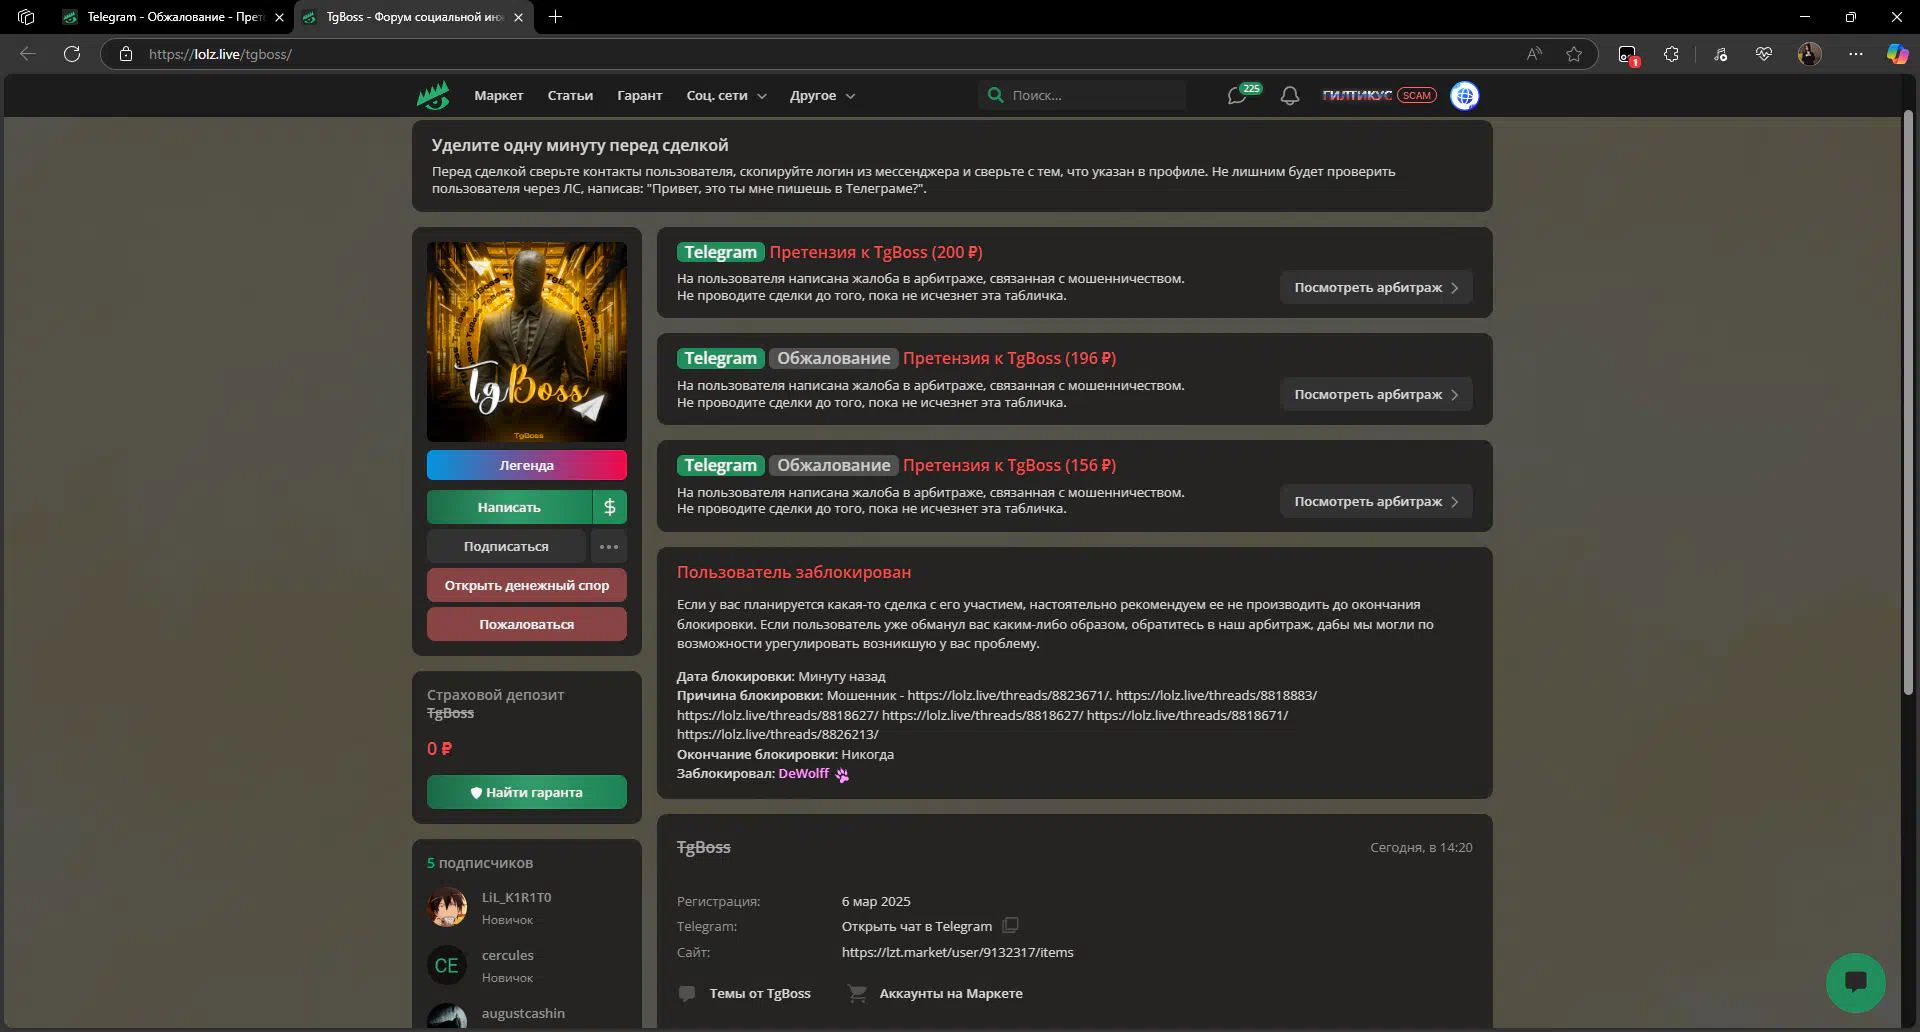Screen dimensions: 1920x1032
Task: Click extension icon with red badge
Action: point(1628,55)
